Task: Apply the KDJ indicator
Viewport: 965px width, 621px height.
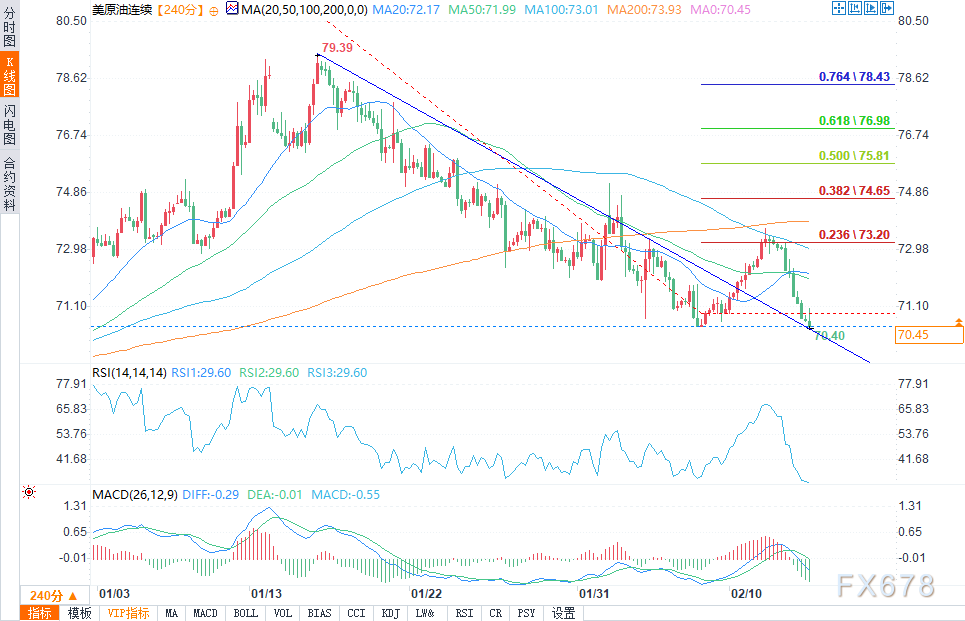Action: pyautogui.click(x=394, y=613)
